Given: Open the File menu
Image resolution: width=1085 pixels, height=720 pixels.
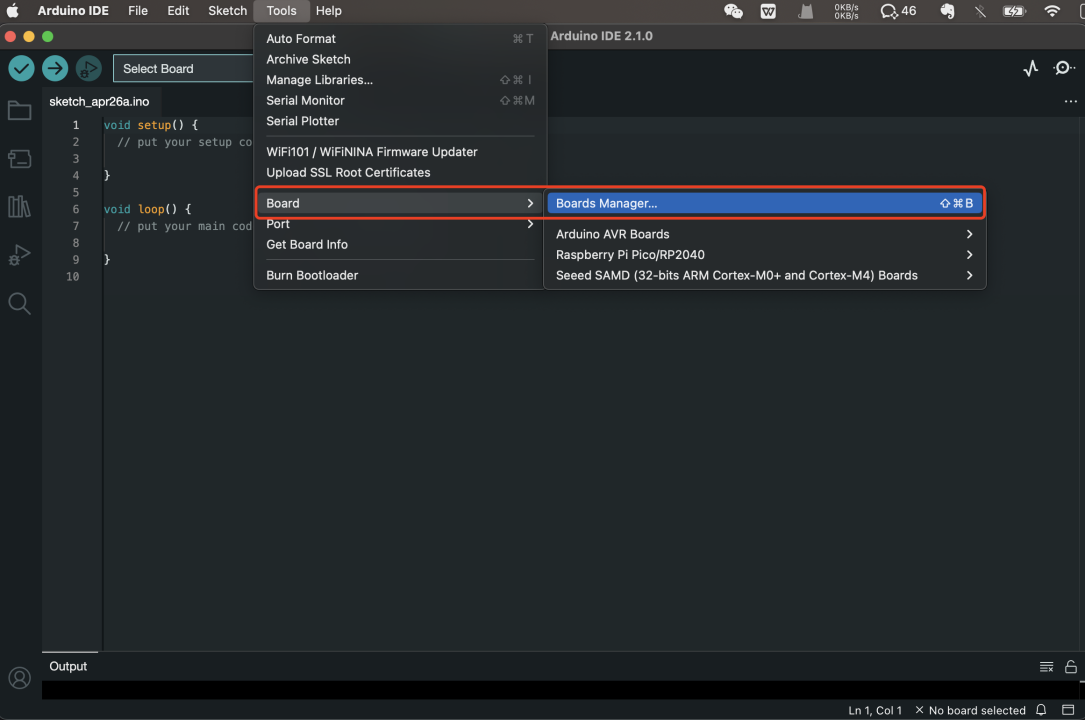Looking at the screenshot, I should click(x=138, y=10).
